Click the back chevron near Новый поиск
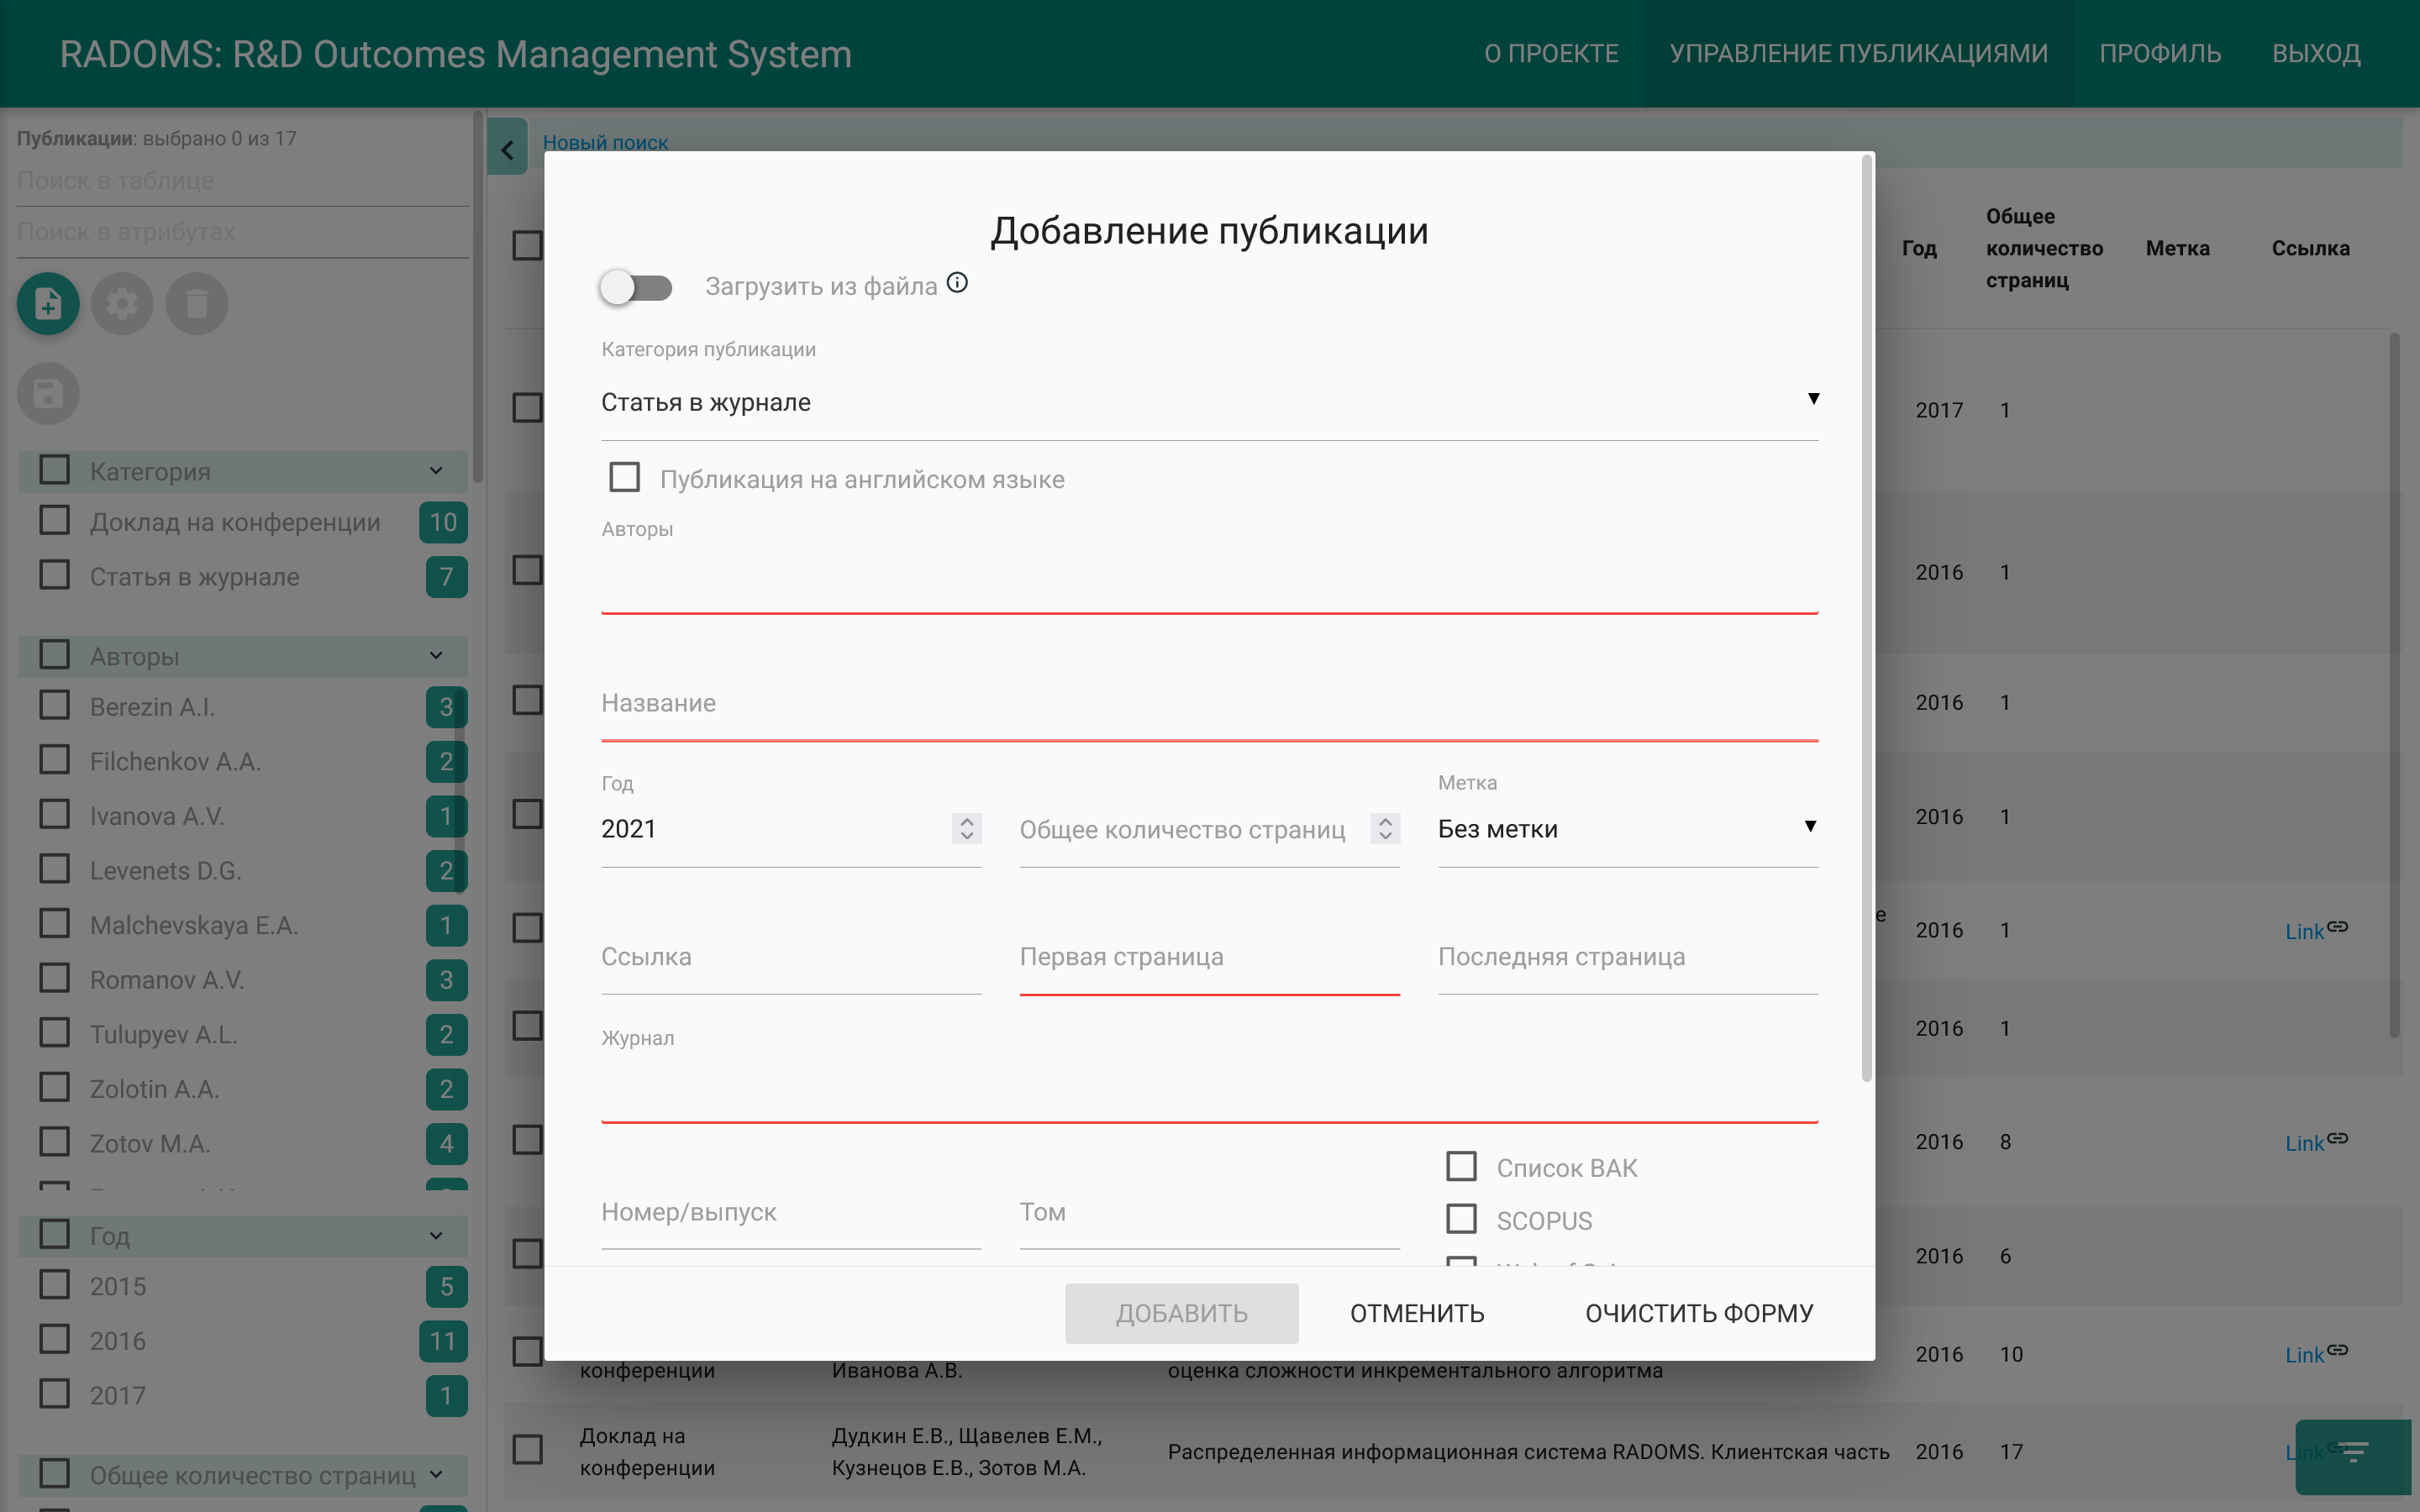The width and height of the screenshot is (2420, 1512). tap(508, 147)
